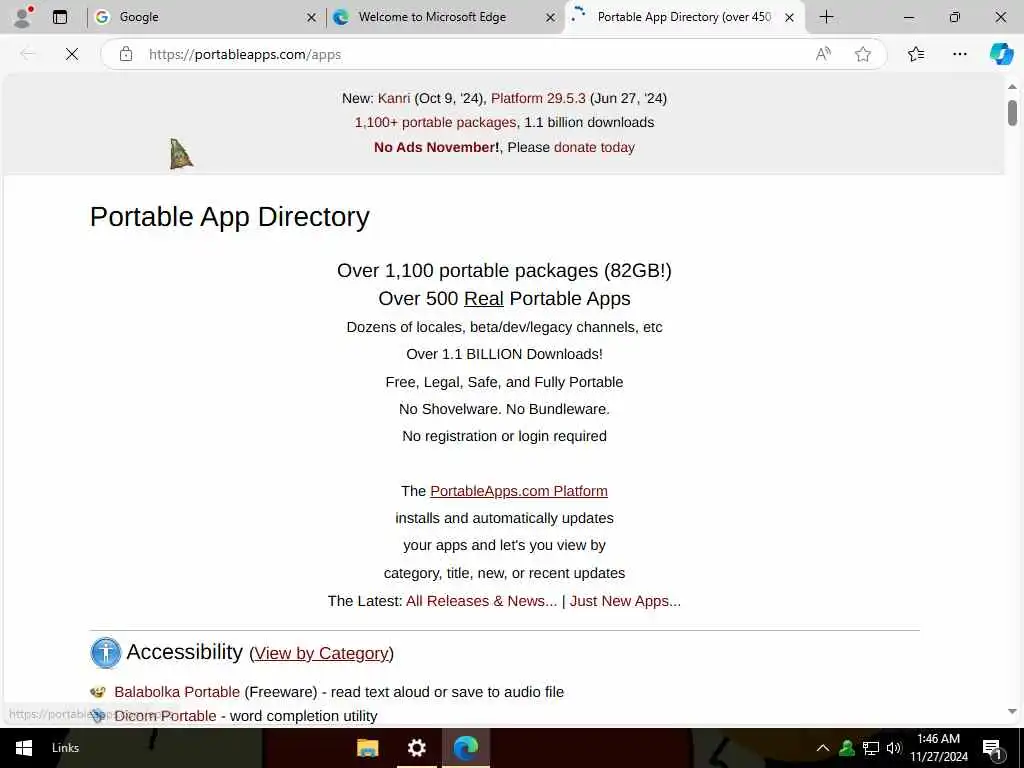Launch the Copilot sidebar icon
Viewport: 1024px width, 768px height.
[x=1001, y=54]
